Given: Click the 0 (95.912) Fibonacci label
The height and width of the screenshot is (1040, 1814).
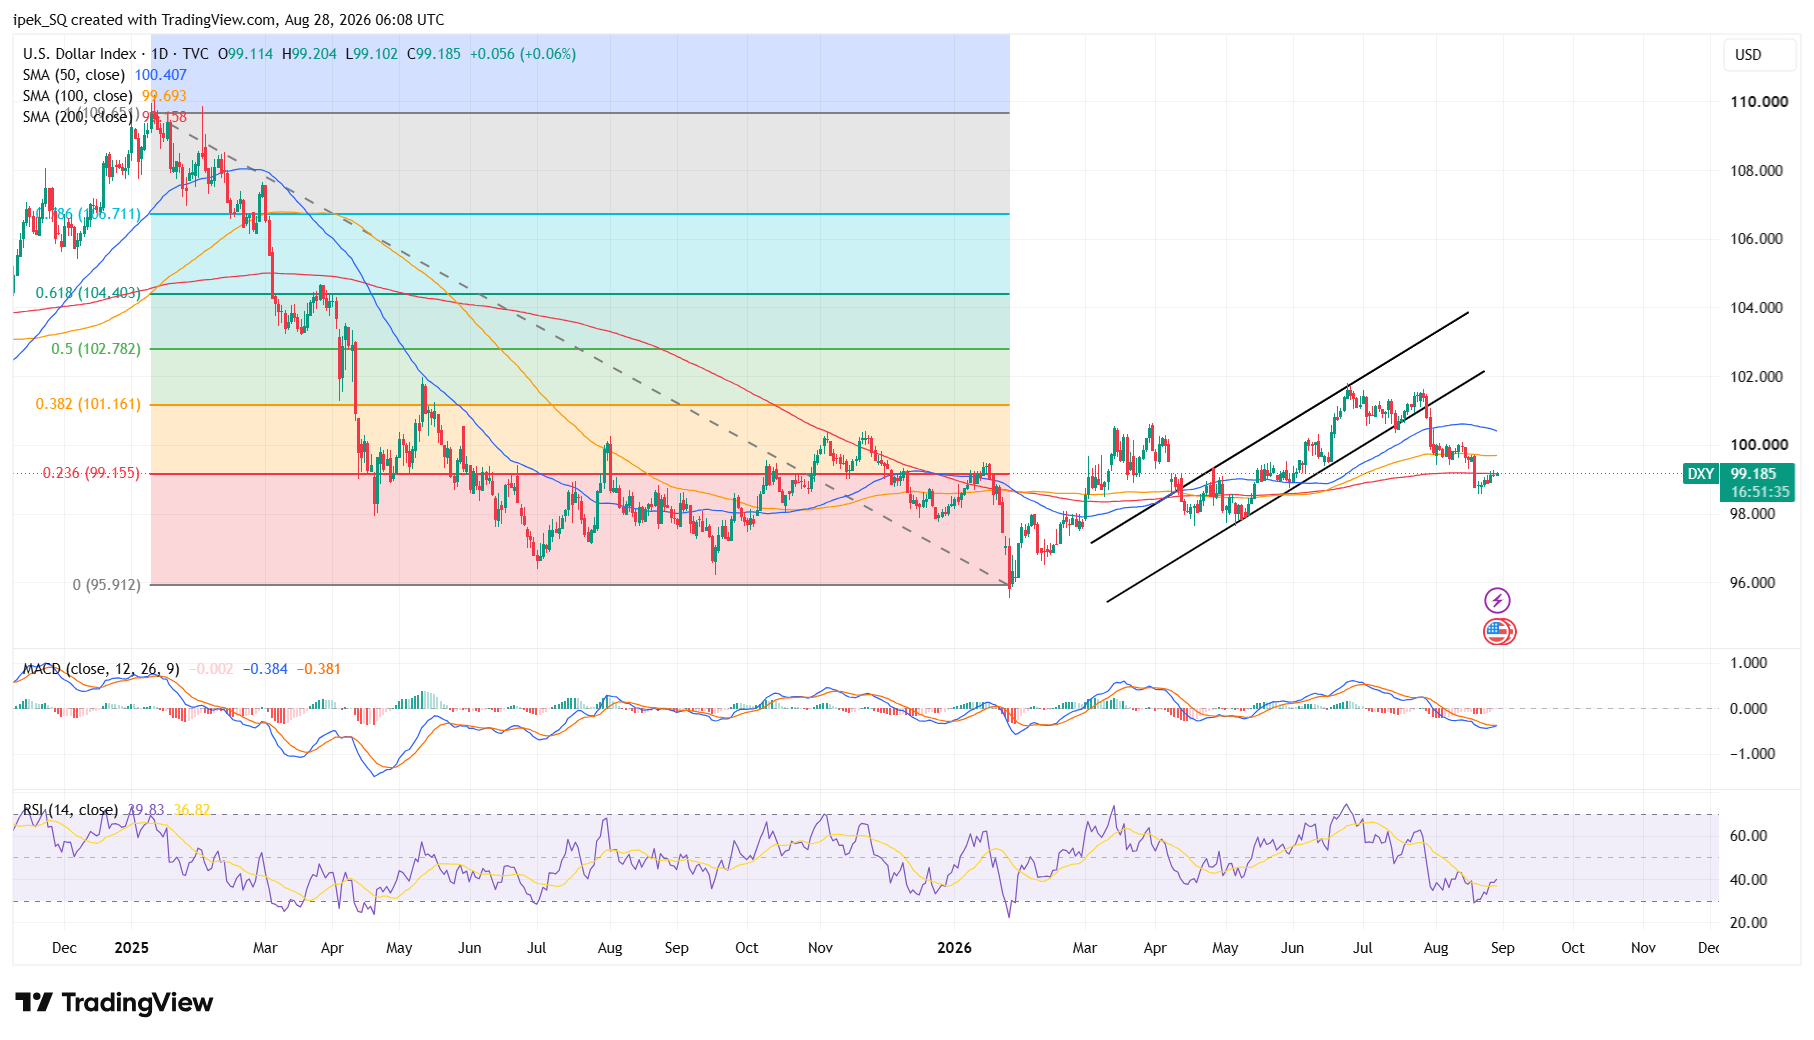Looking at the screenshot, I should click(107, 585).
